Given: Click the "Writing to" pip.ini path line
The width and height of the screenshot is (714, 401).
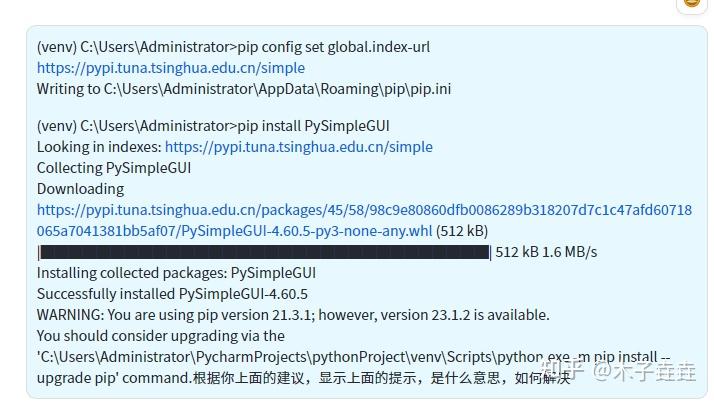Looking at the screenshot, I should click(244, 89).
